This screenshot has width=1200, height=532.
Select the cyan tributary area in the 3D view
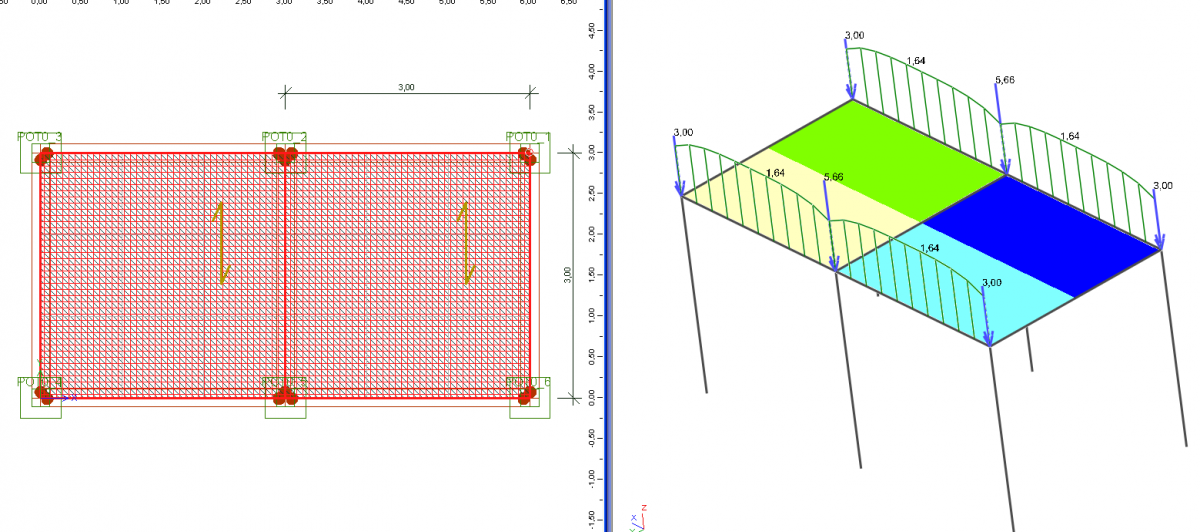click(x=955, y=285)
